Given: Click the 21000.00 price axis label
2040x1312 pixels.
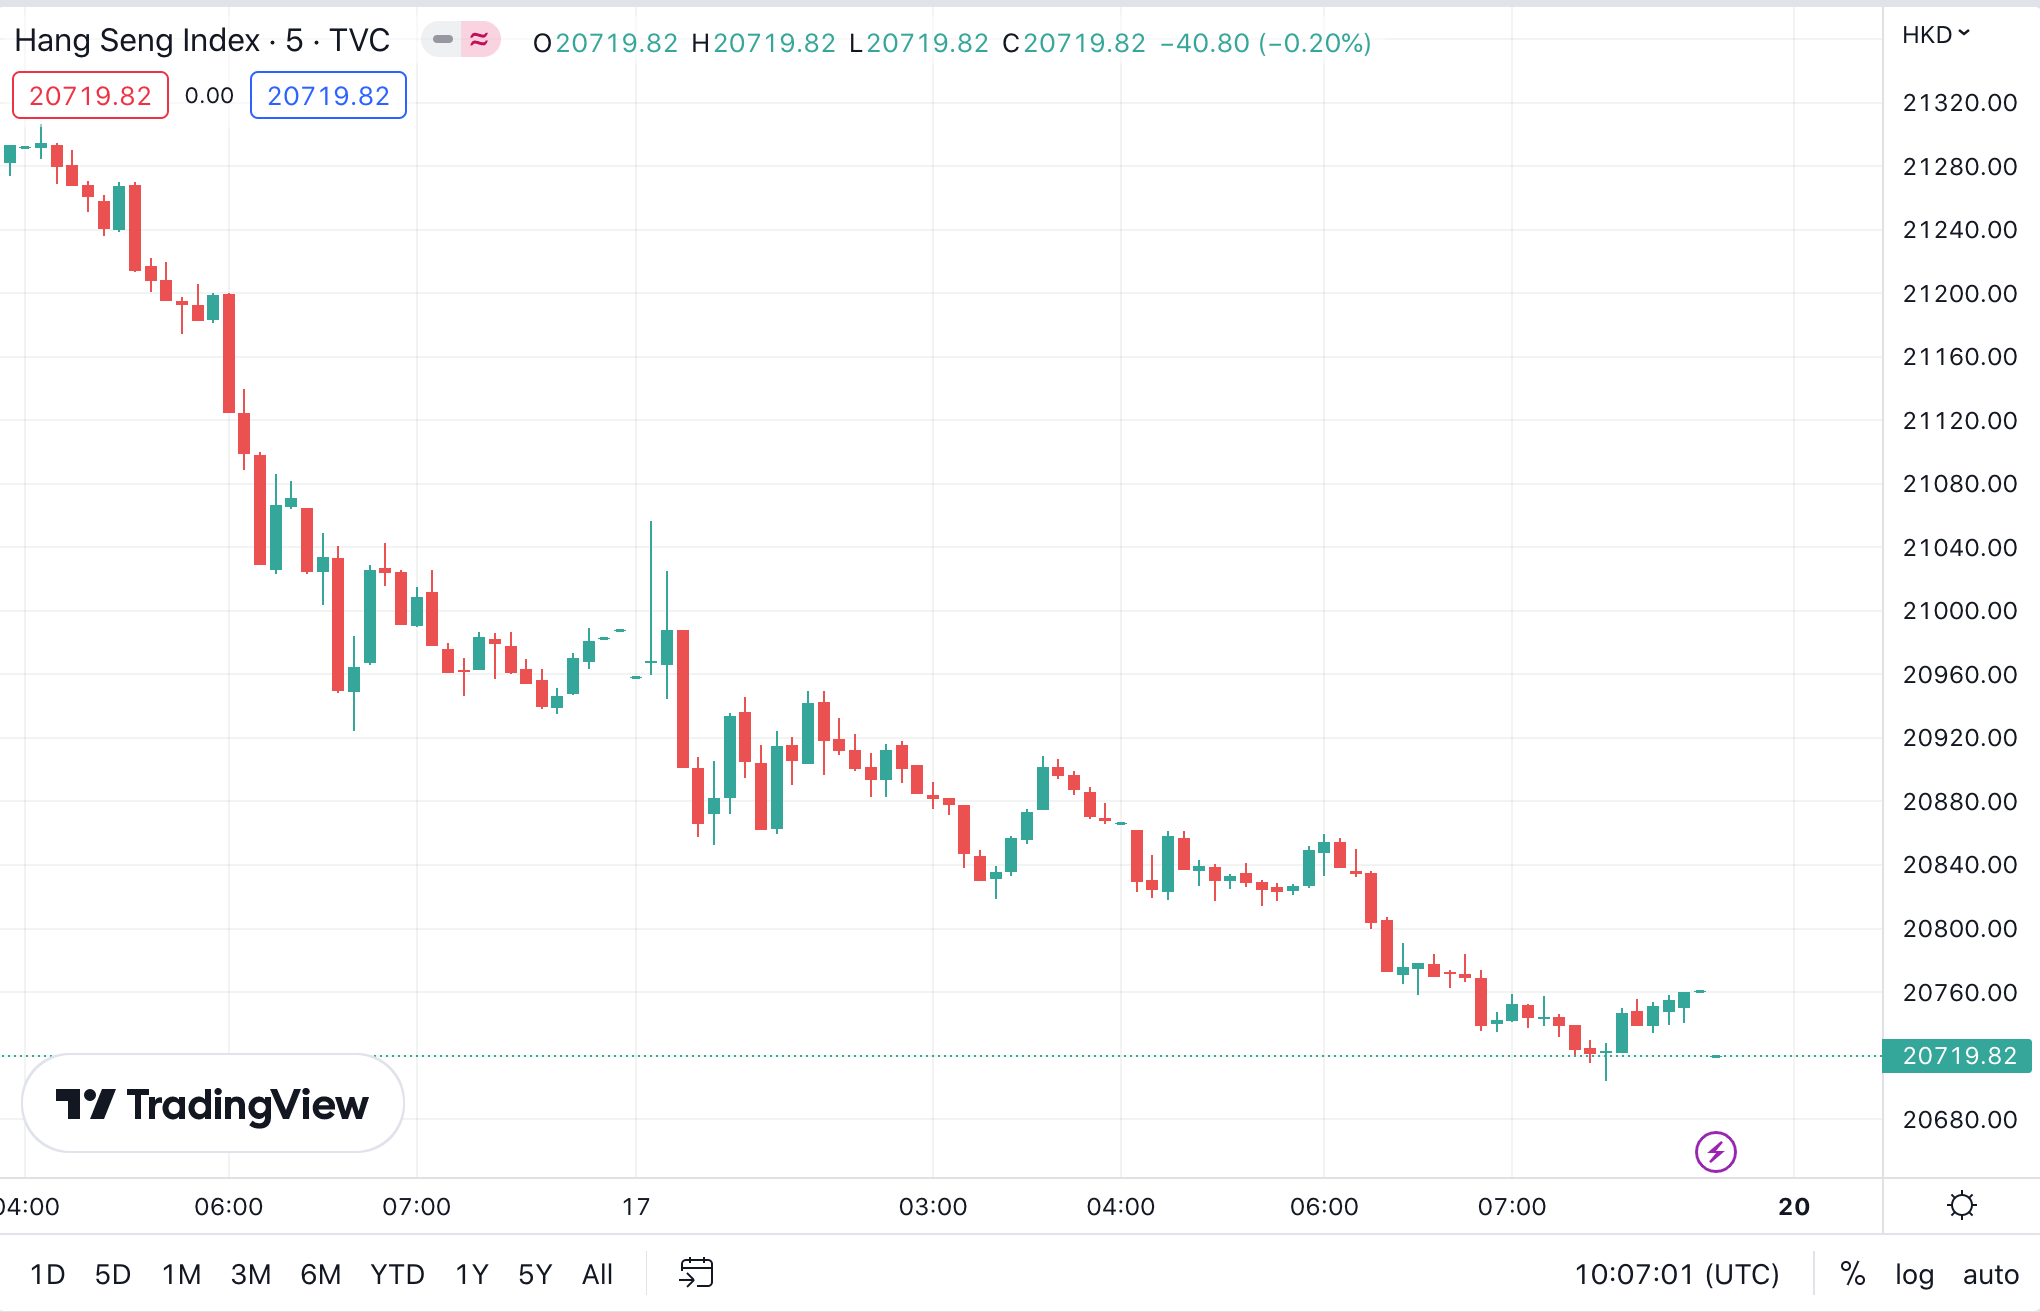Looking at the screenshot, I should pos(1959,610).
